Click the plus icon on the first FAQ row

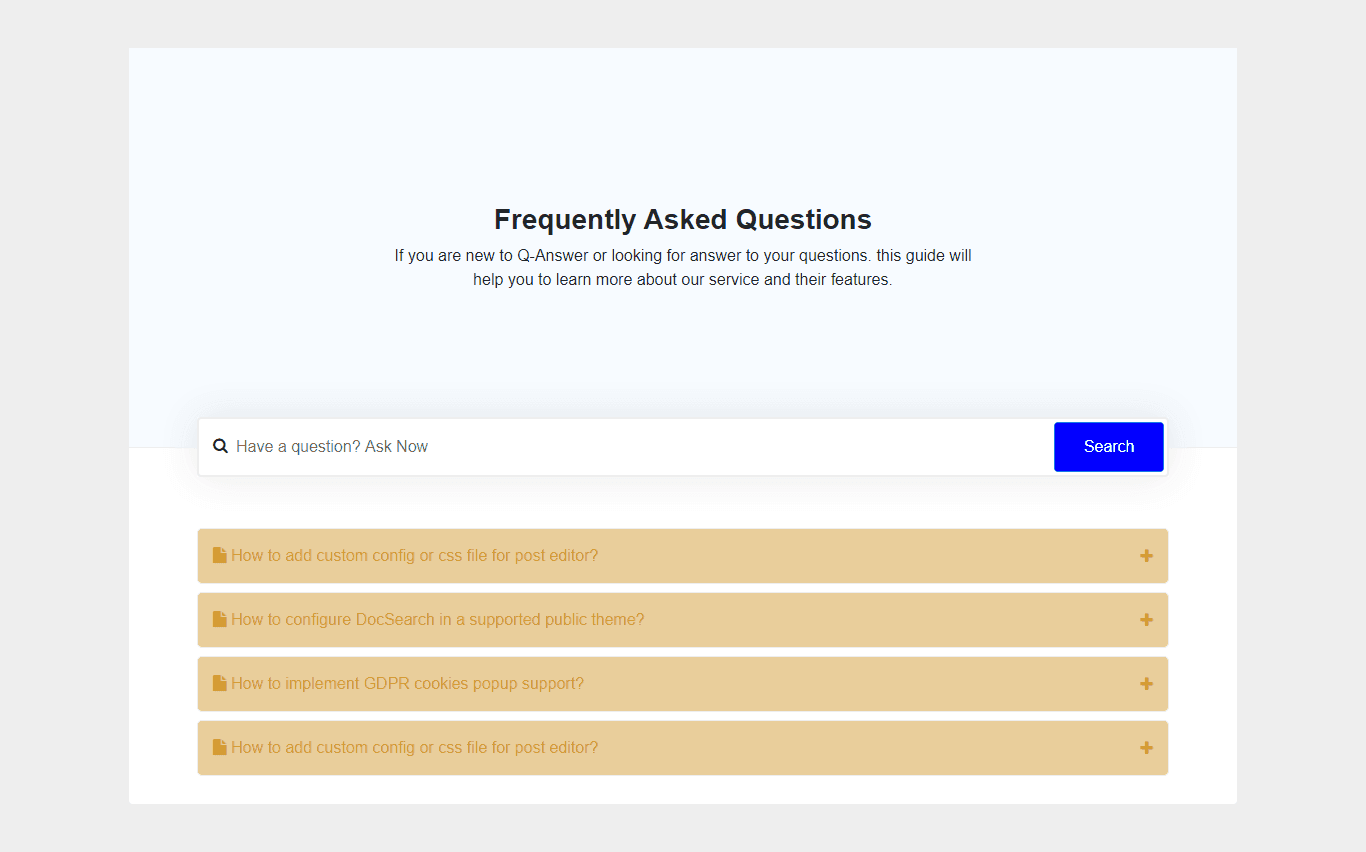1146,555
